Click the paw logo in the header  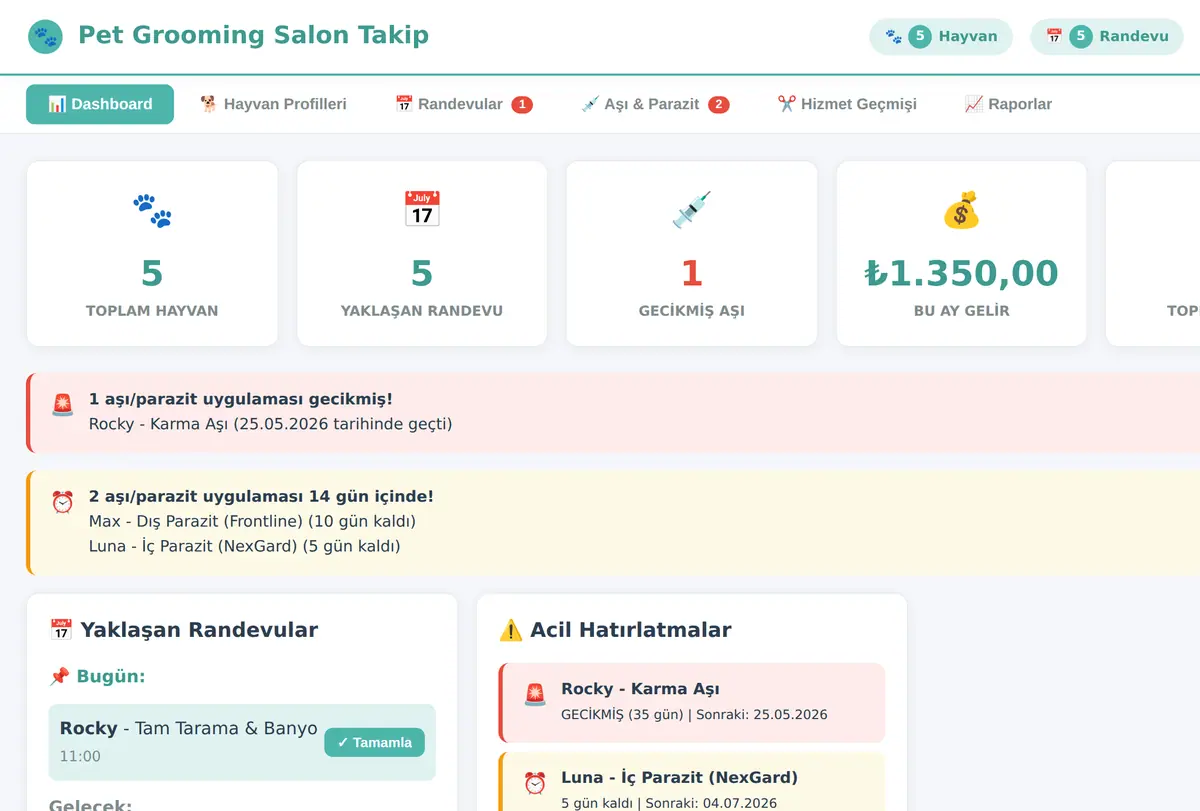pos(46,37)
